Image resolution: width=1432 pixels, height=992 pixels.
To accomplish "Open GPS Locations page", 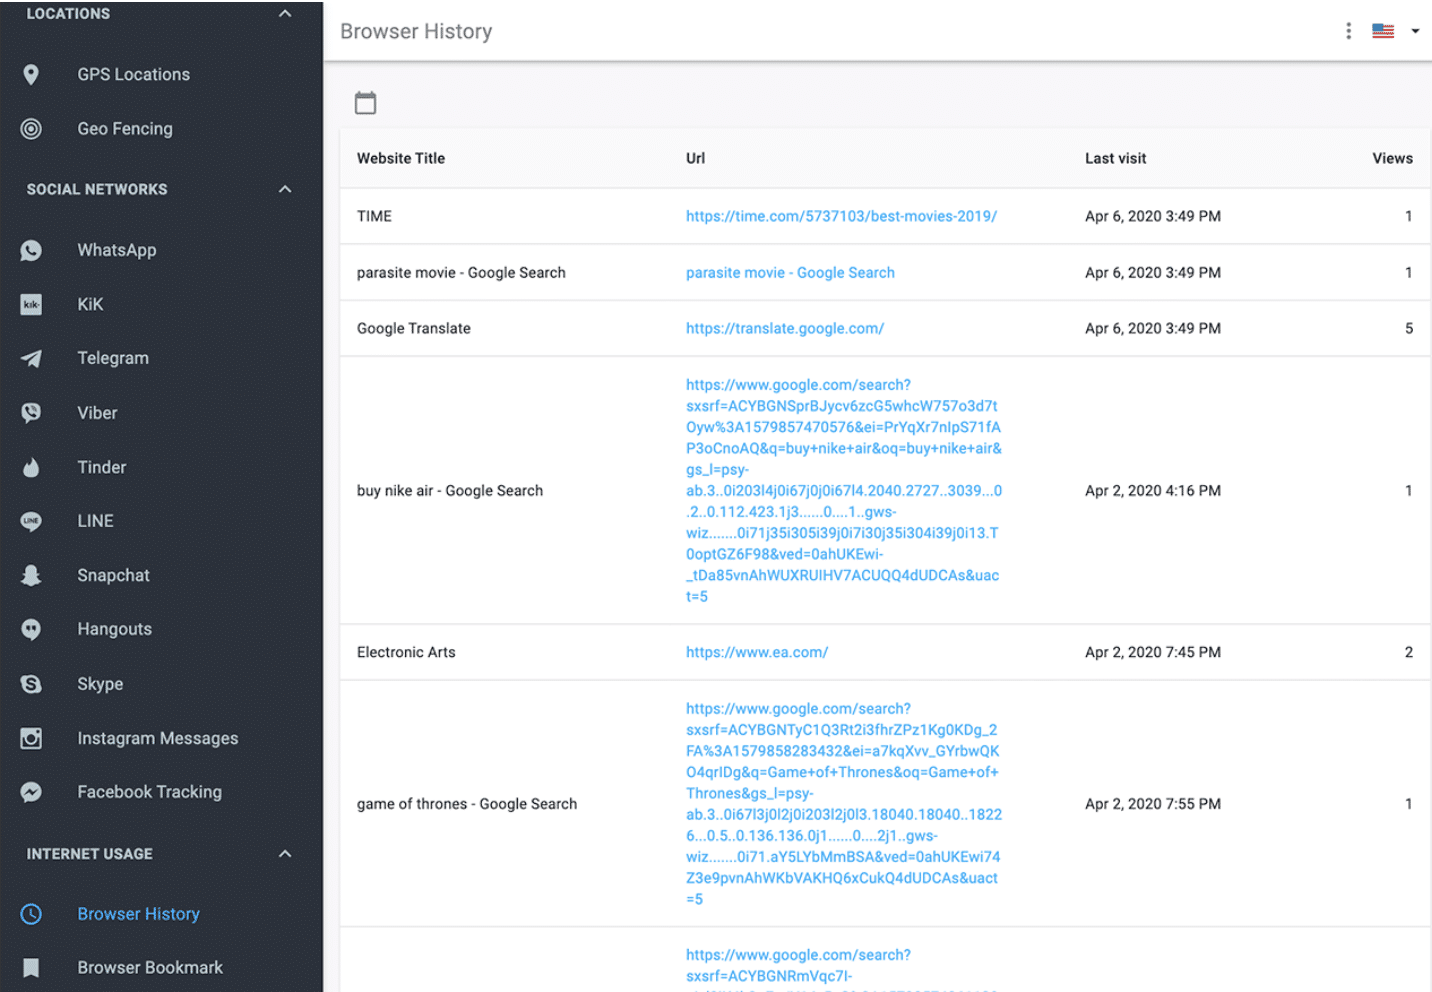I will [x=133, y=75].
